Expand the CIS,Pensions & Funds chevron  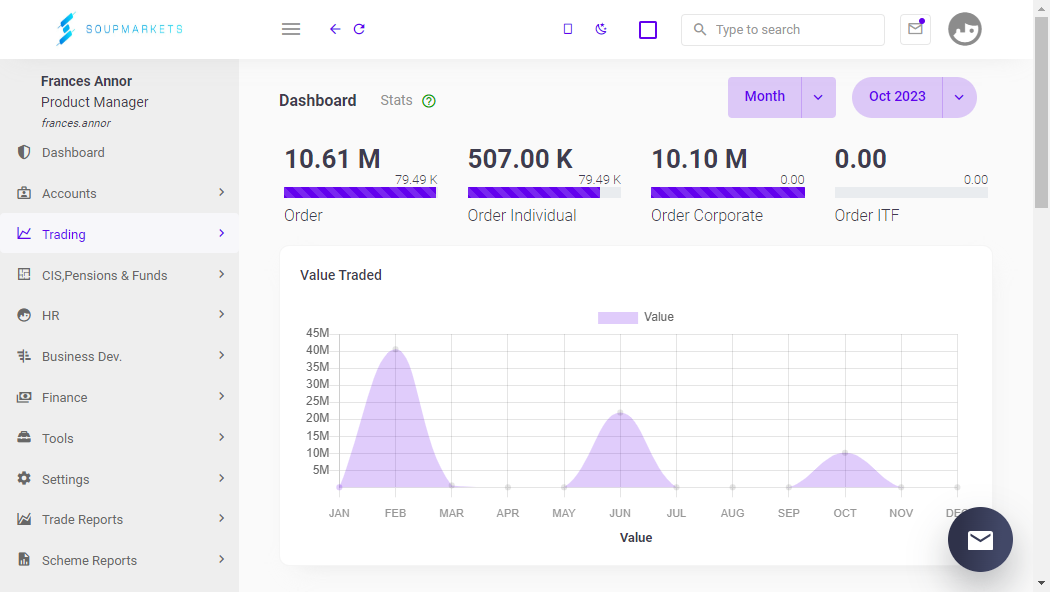222,274
